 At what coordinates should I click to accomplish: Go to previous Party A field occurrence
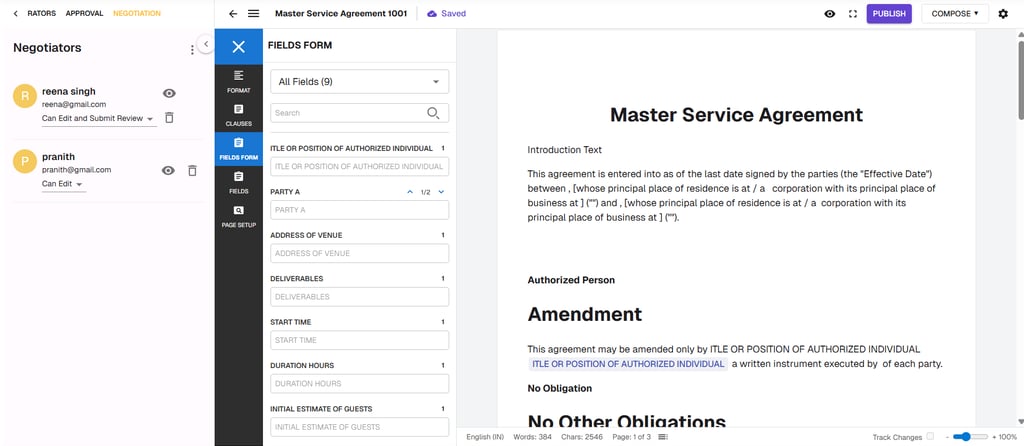click(410, 192)
